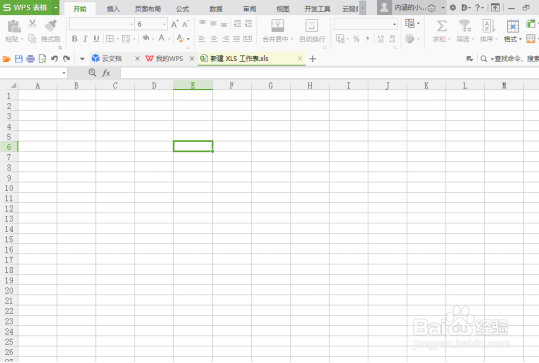Open the 页面布局 ribbon tab
The width and height of the screenshot is (539, 363).
tap(148, 9)
